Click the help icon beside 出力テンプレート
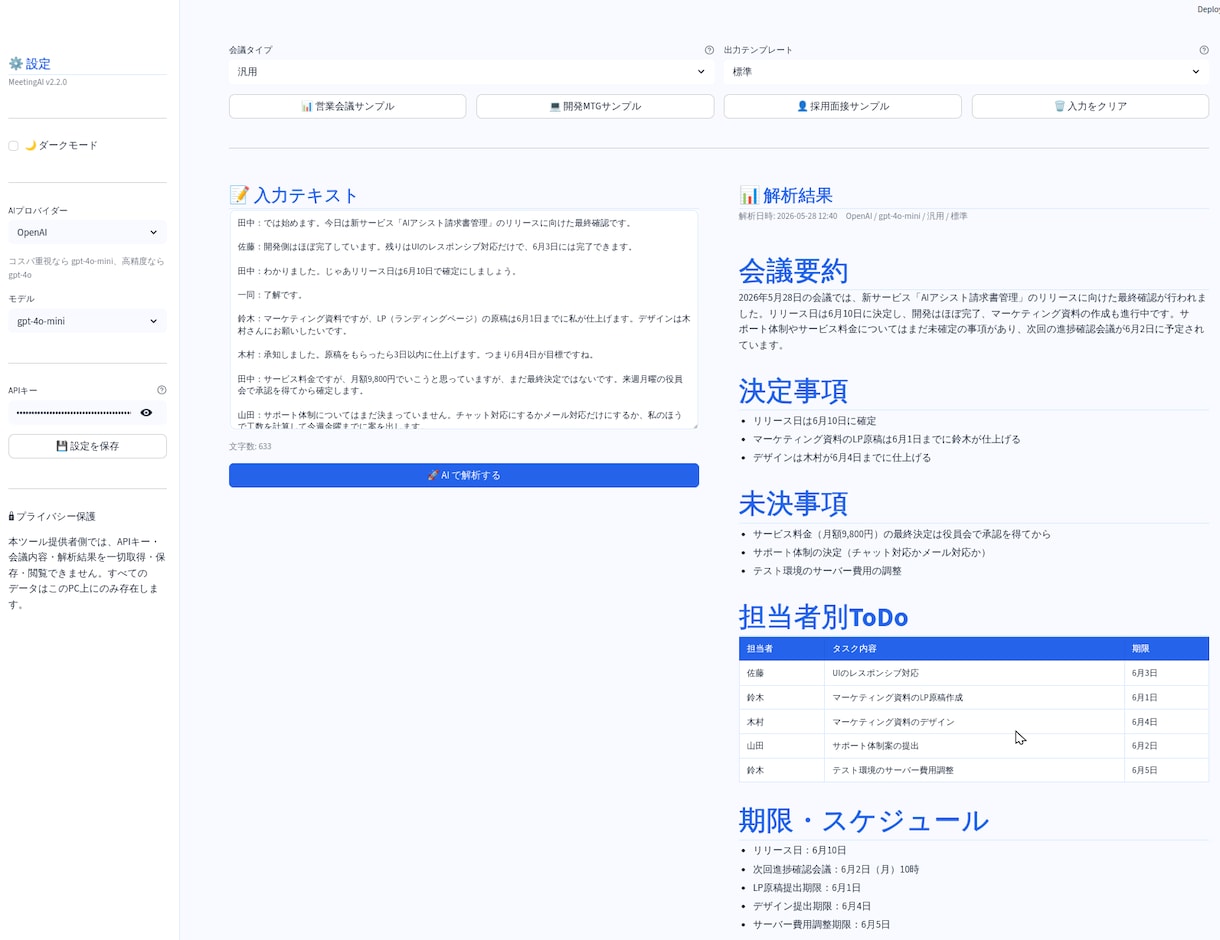Screen dimensions: 1220x940 (1204, 50)
